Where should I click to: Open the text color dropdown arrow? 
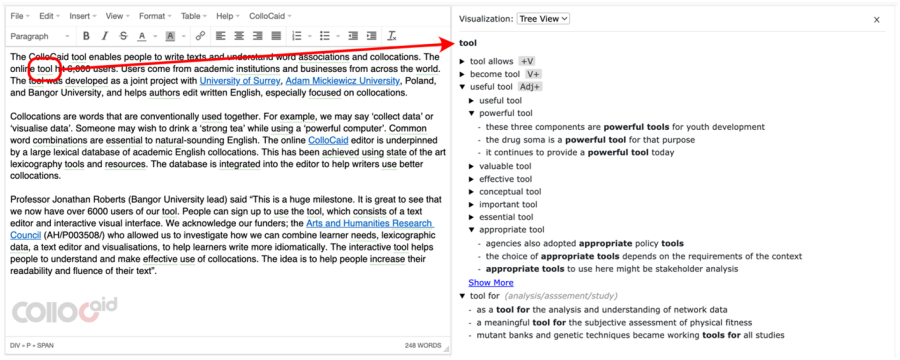point(156,36)
